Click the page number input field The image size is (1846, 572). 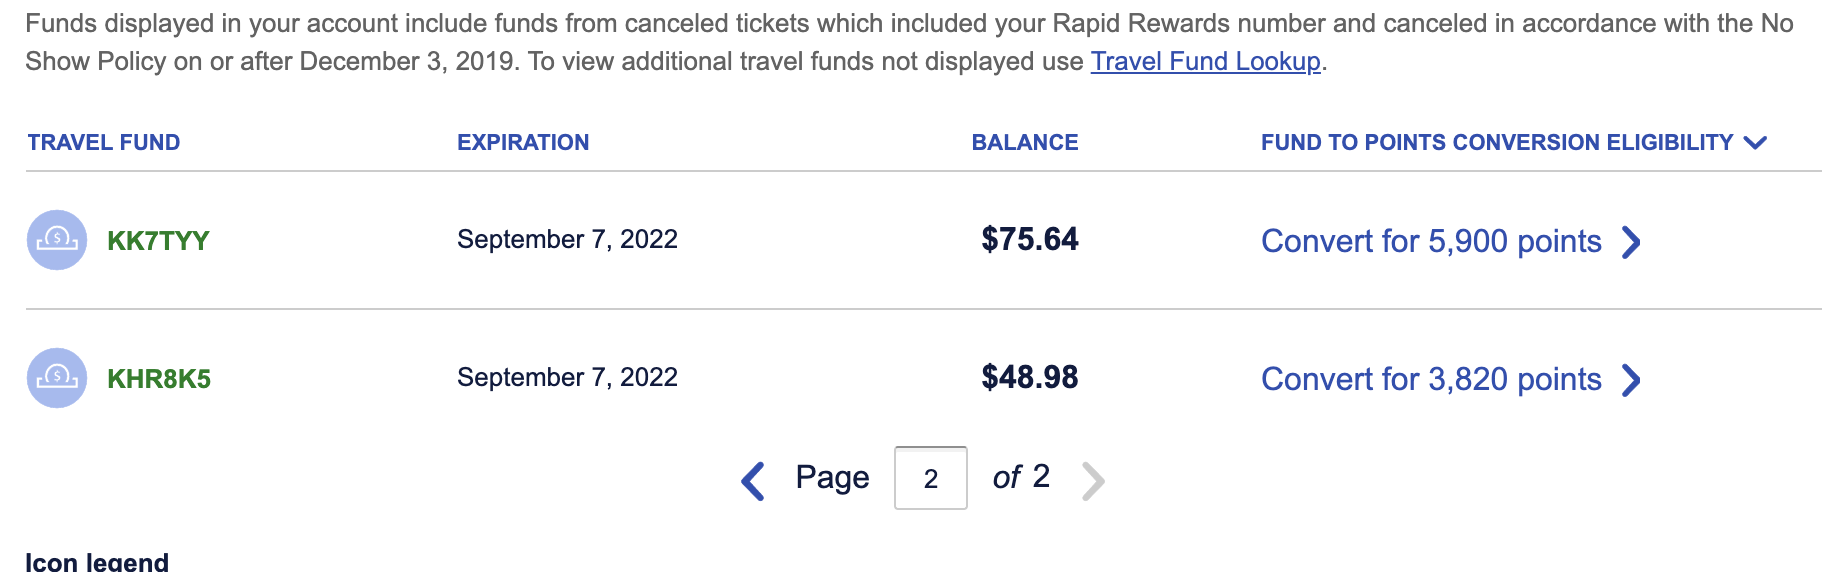(x=930, y=478)
